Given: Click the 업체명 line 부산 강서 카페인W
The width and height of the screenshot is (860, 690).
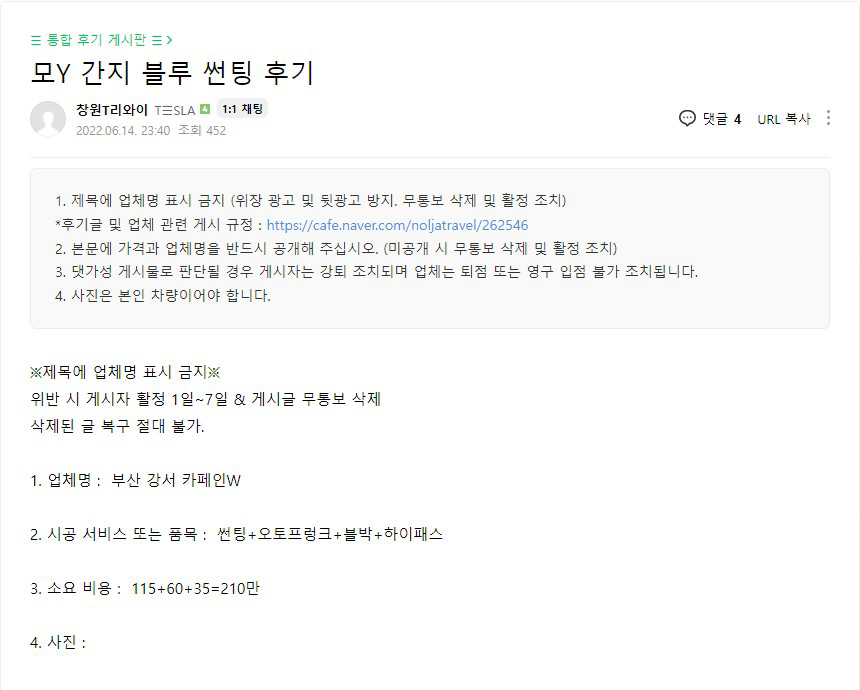Looking at the screenshot, I should (136, 480).
